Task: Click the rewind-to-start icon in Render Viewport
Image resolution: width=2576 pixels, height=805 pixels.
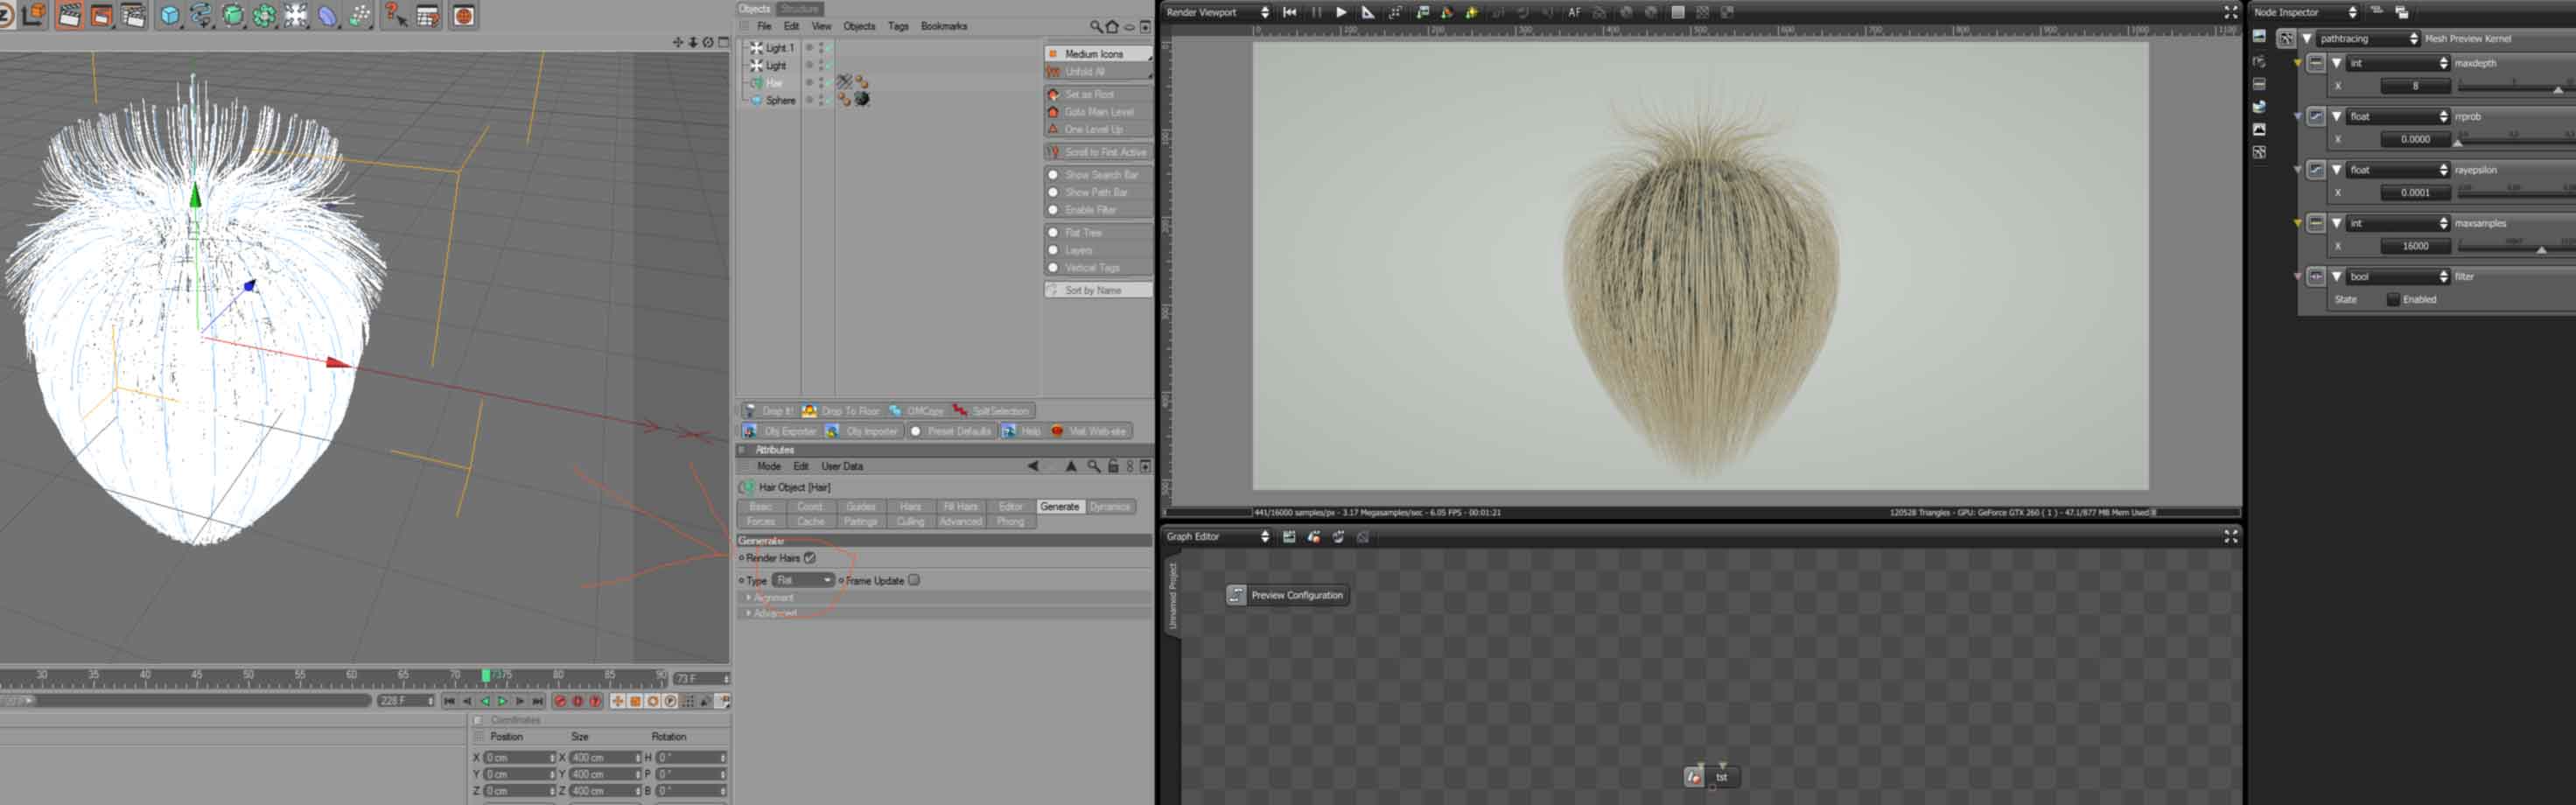Action: point(1290,13)
